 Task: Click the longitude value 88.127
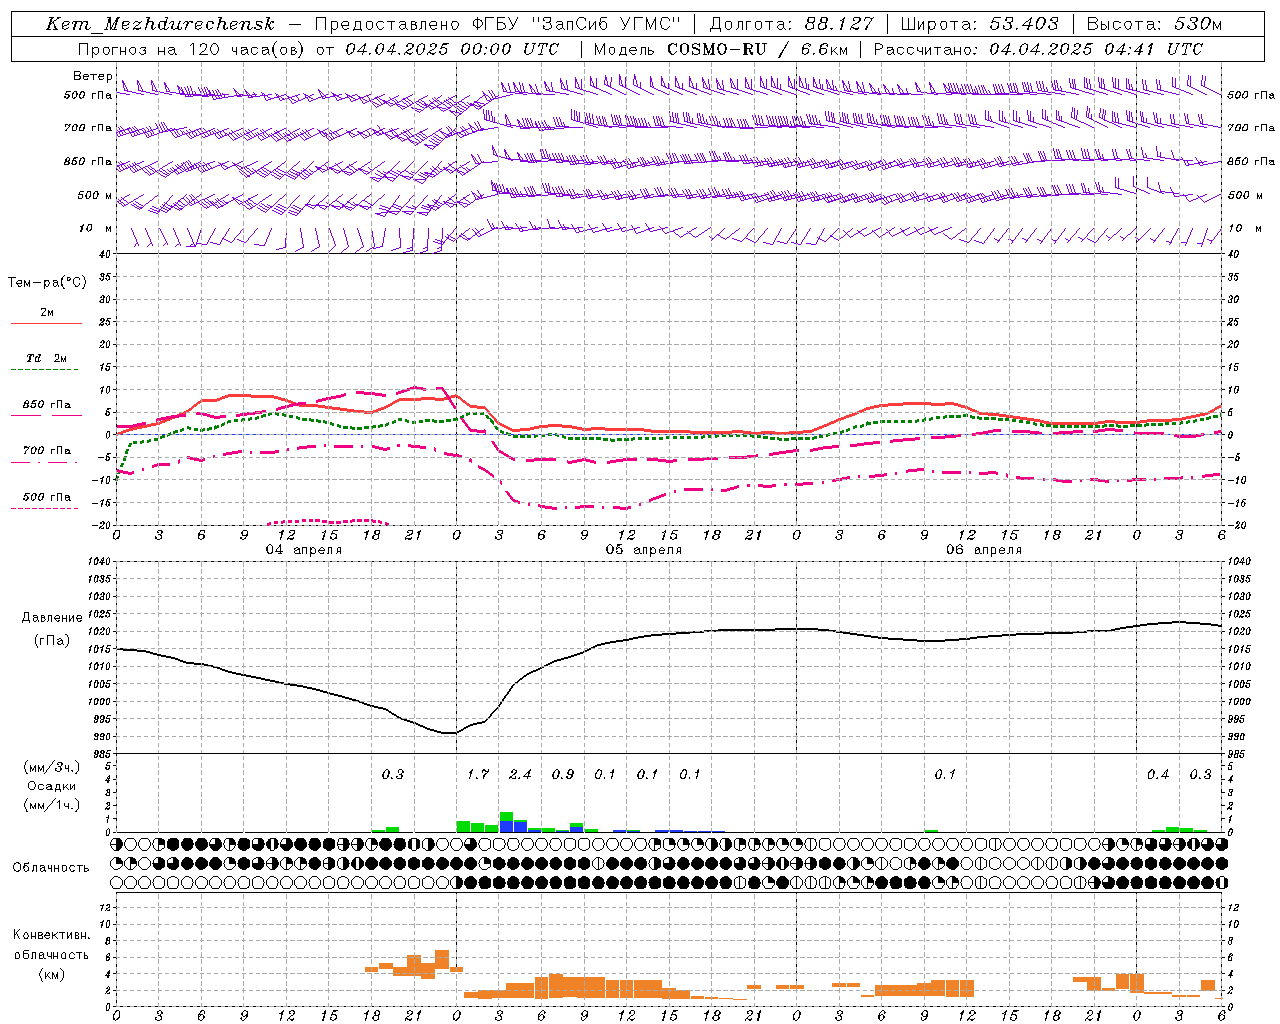click(x=838, y=24)
